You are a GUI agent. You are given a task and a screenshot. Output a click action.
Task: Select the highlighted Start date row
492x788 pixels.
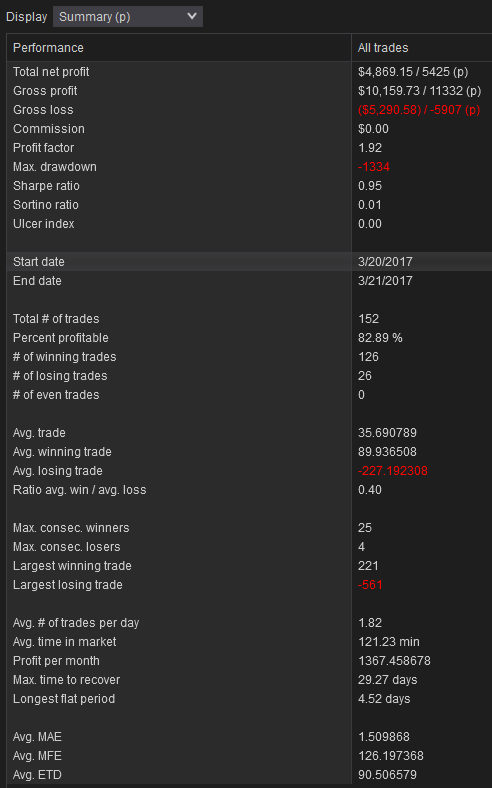click(249, 262)
